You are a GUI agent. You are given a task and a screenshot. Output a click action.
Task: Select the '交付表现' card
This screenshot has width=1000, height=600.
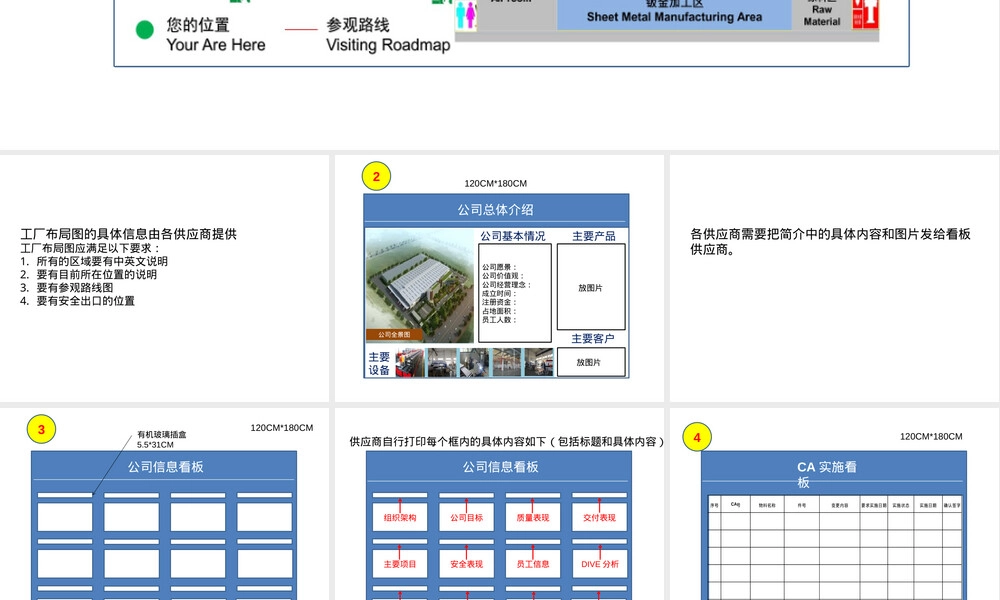point(599,517)
